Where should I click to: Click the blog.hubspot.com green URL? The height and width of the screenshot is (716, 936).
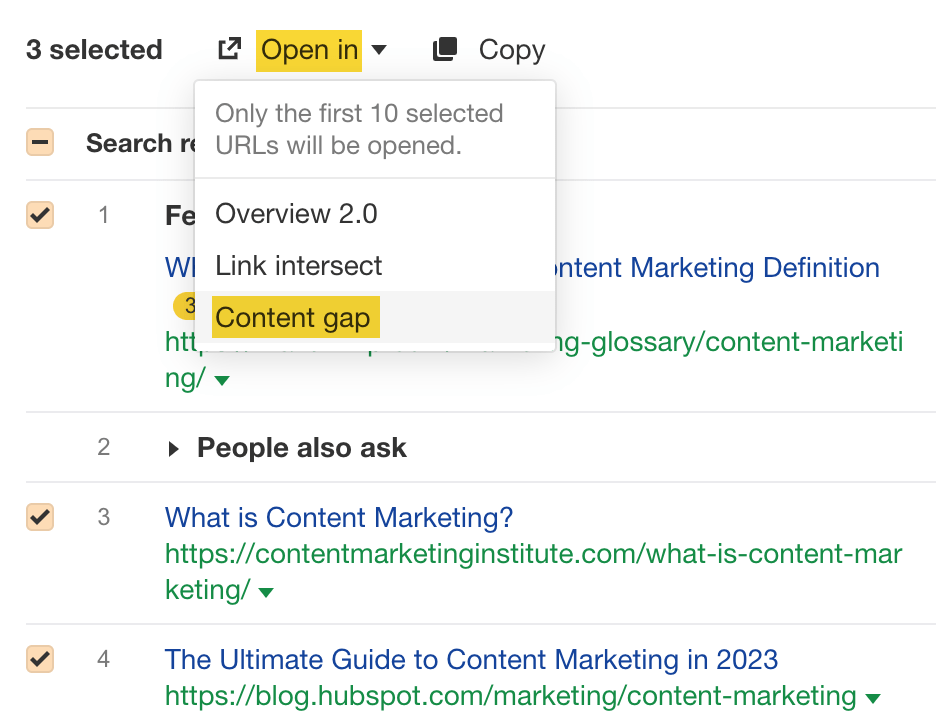pos(510,696)
